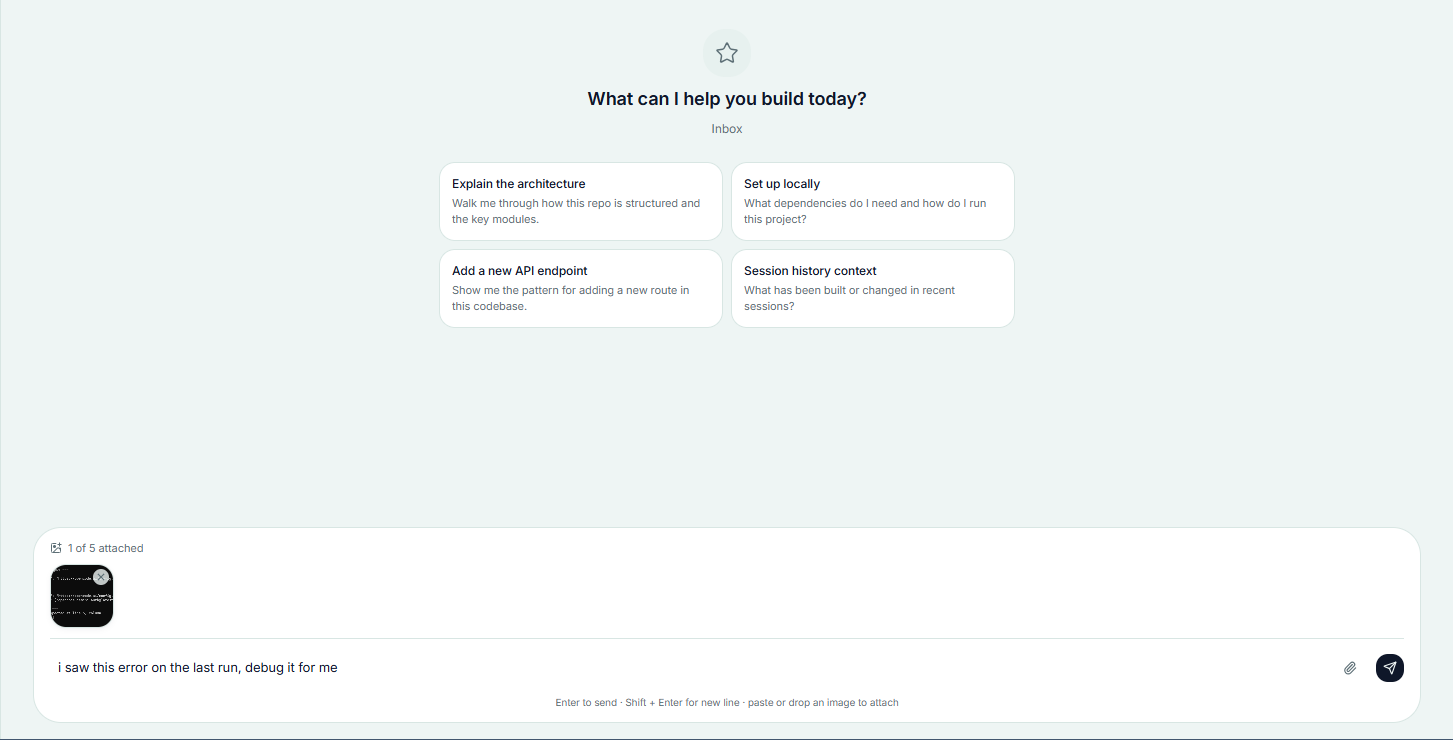The image size is (1453, 740).
Task: Select the 'Explain the architecture' suggestion card
Action: [x=581, y=201]
